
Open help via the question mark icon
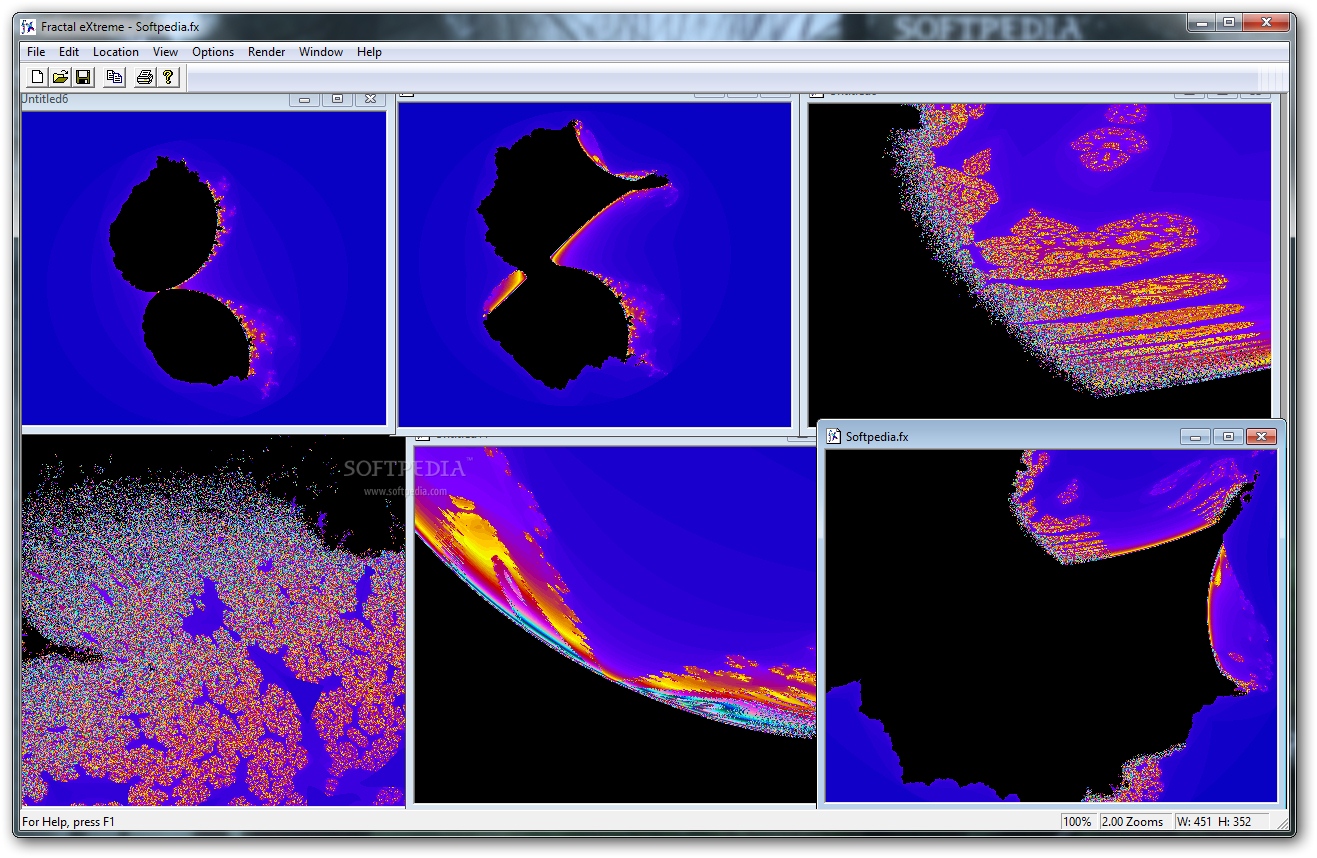[168, 77]
